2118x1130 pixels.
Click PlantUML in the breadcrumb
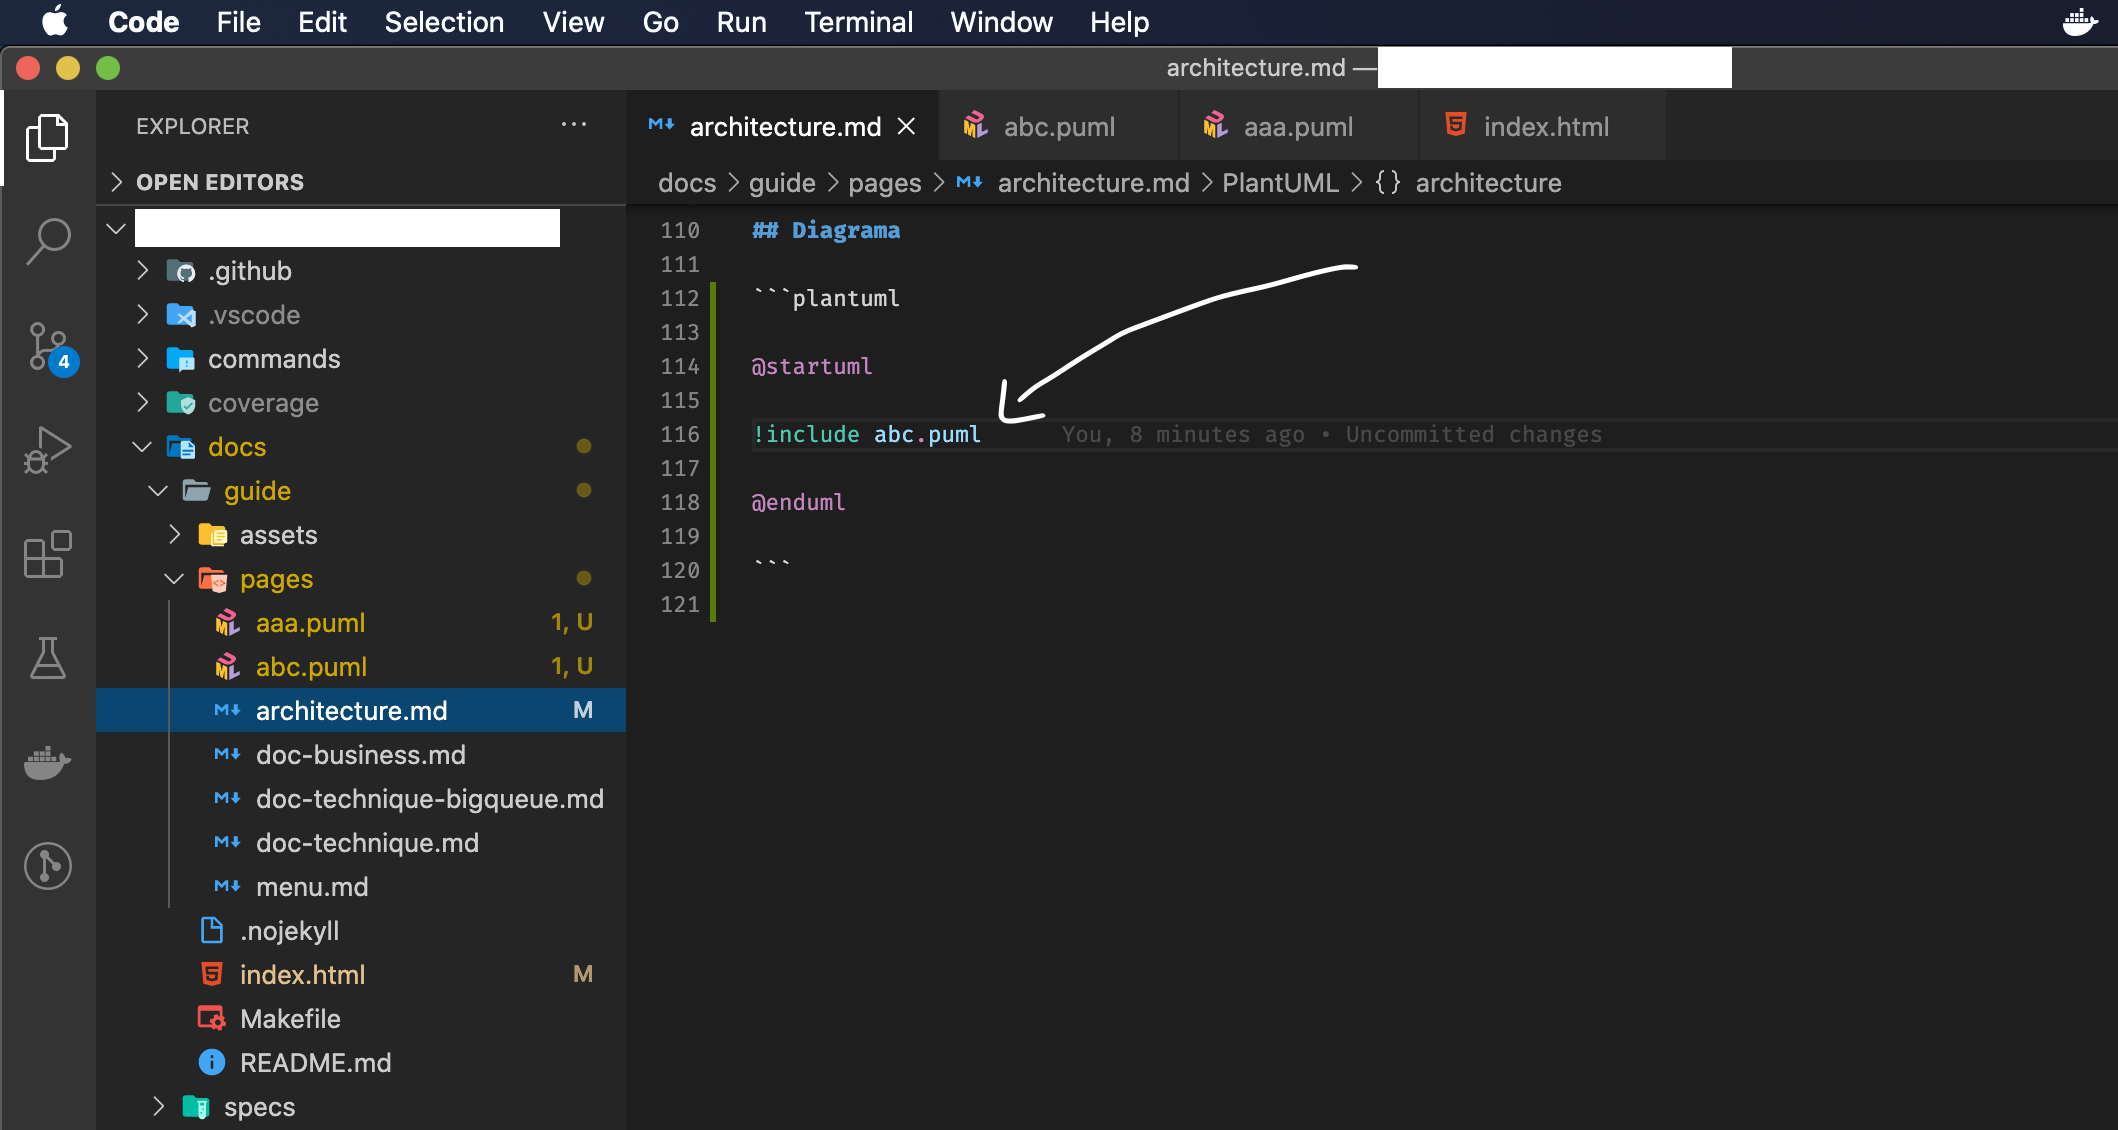point(1279,183)
